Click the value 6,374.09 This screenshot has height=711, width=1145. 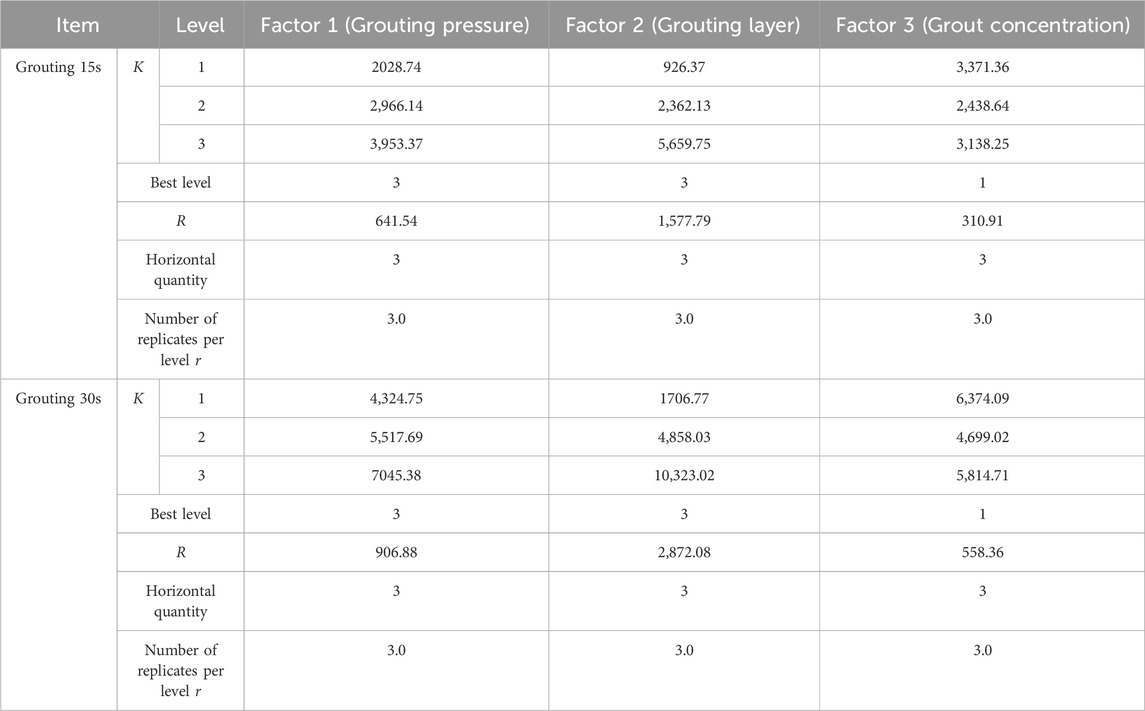(x=982, y=398)
